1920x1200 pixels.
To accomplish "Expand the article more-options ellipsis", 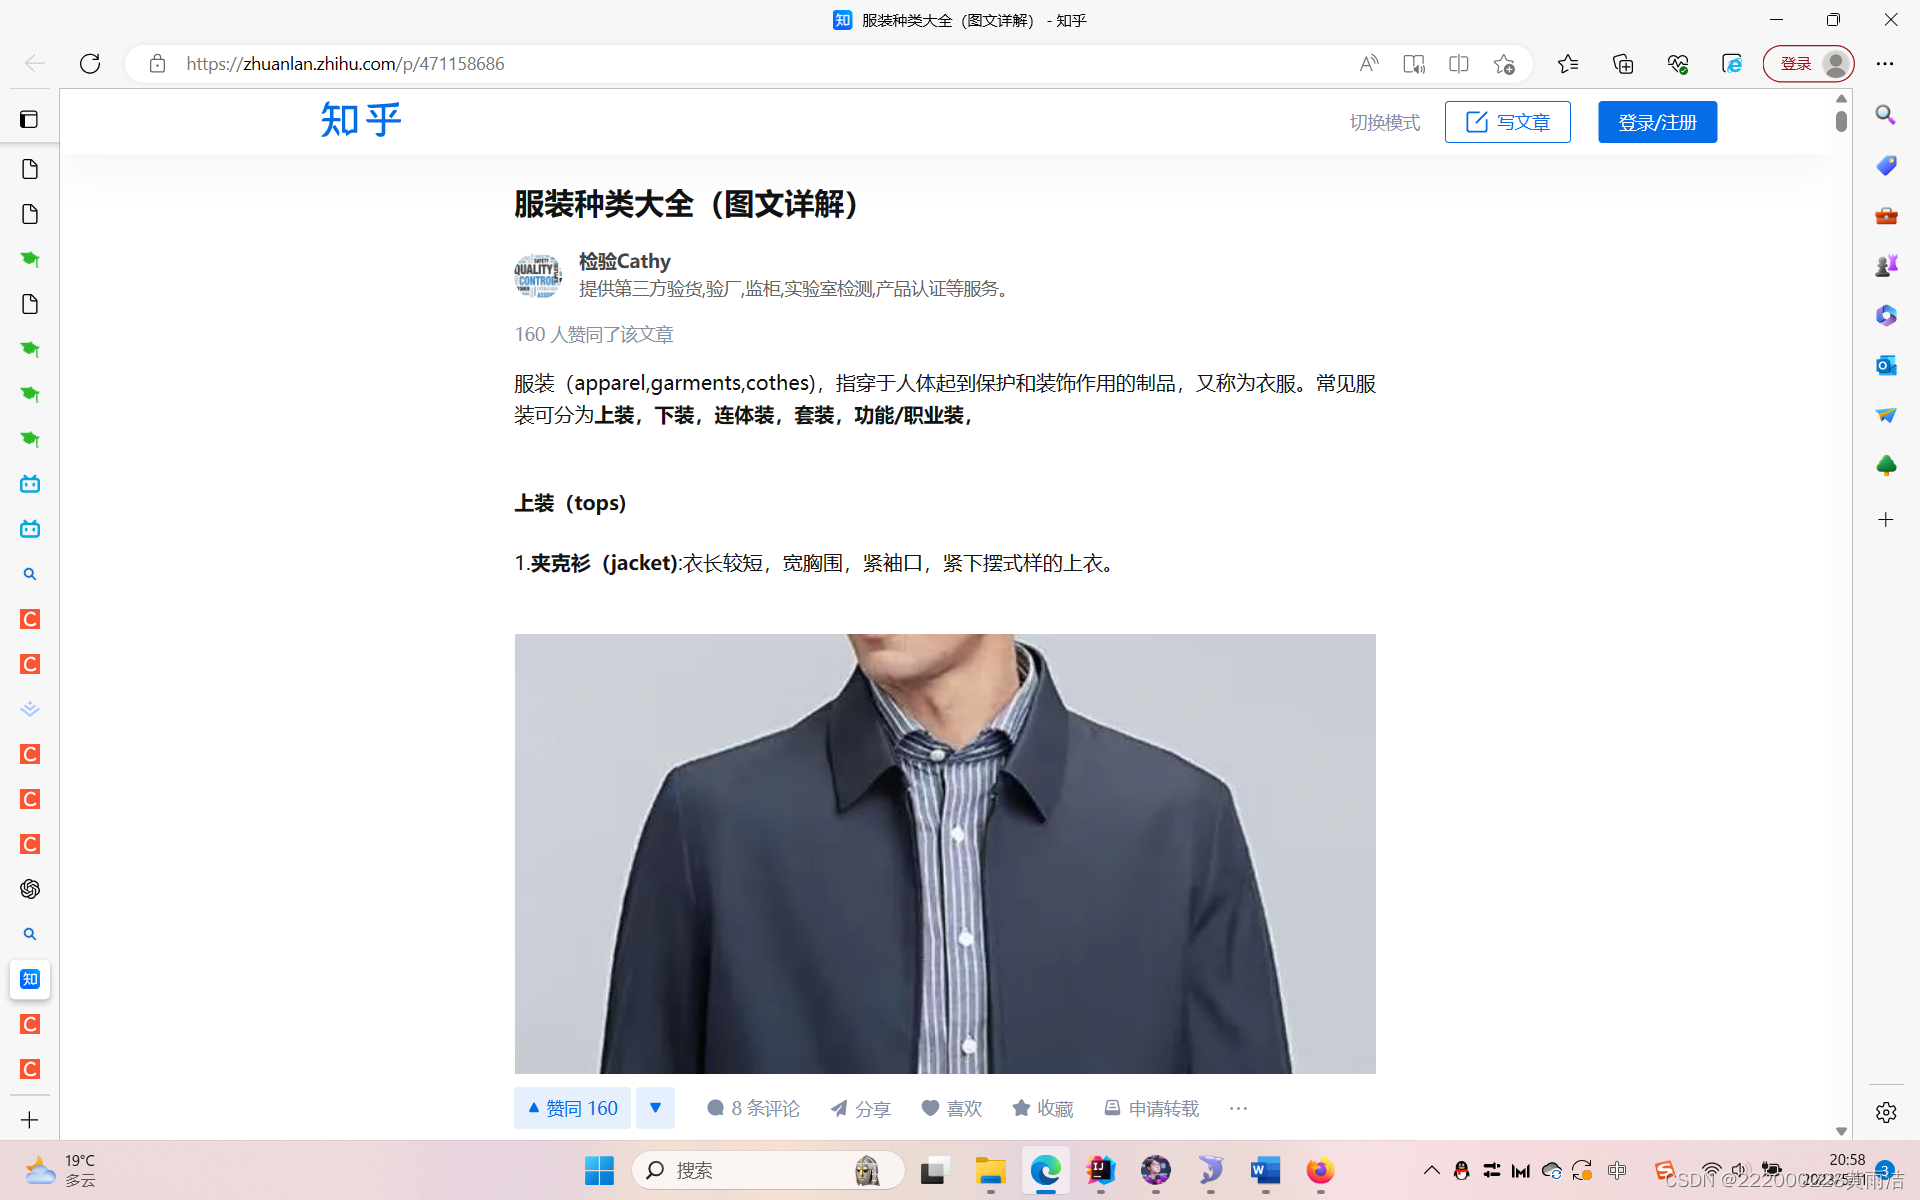I will [1238, 1108].
